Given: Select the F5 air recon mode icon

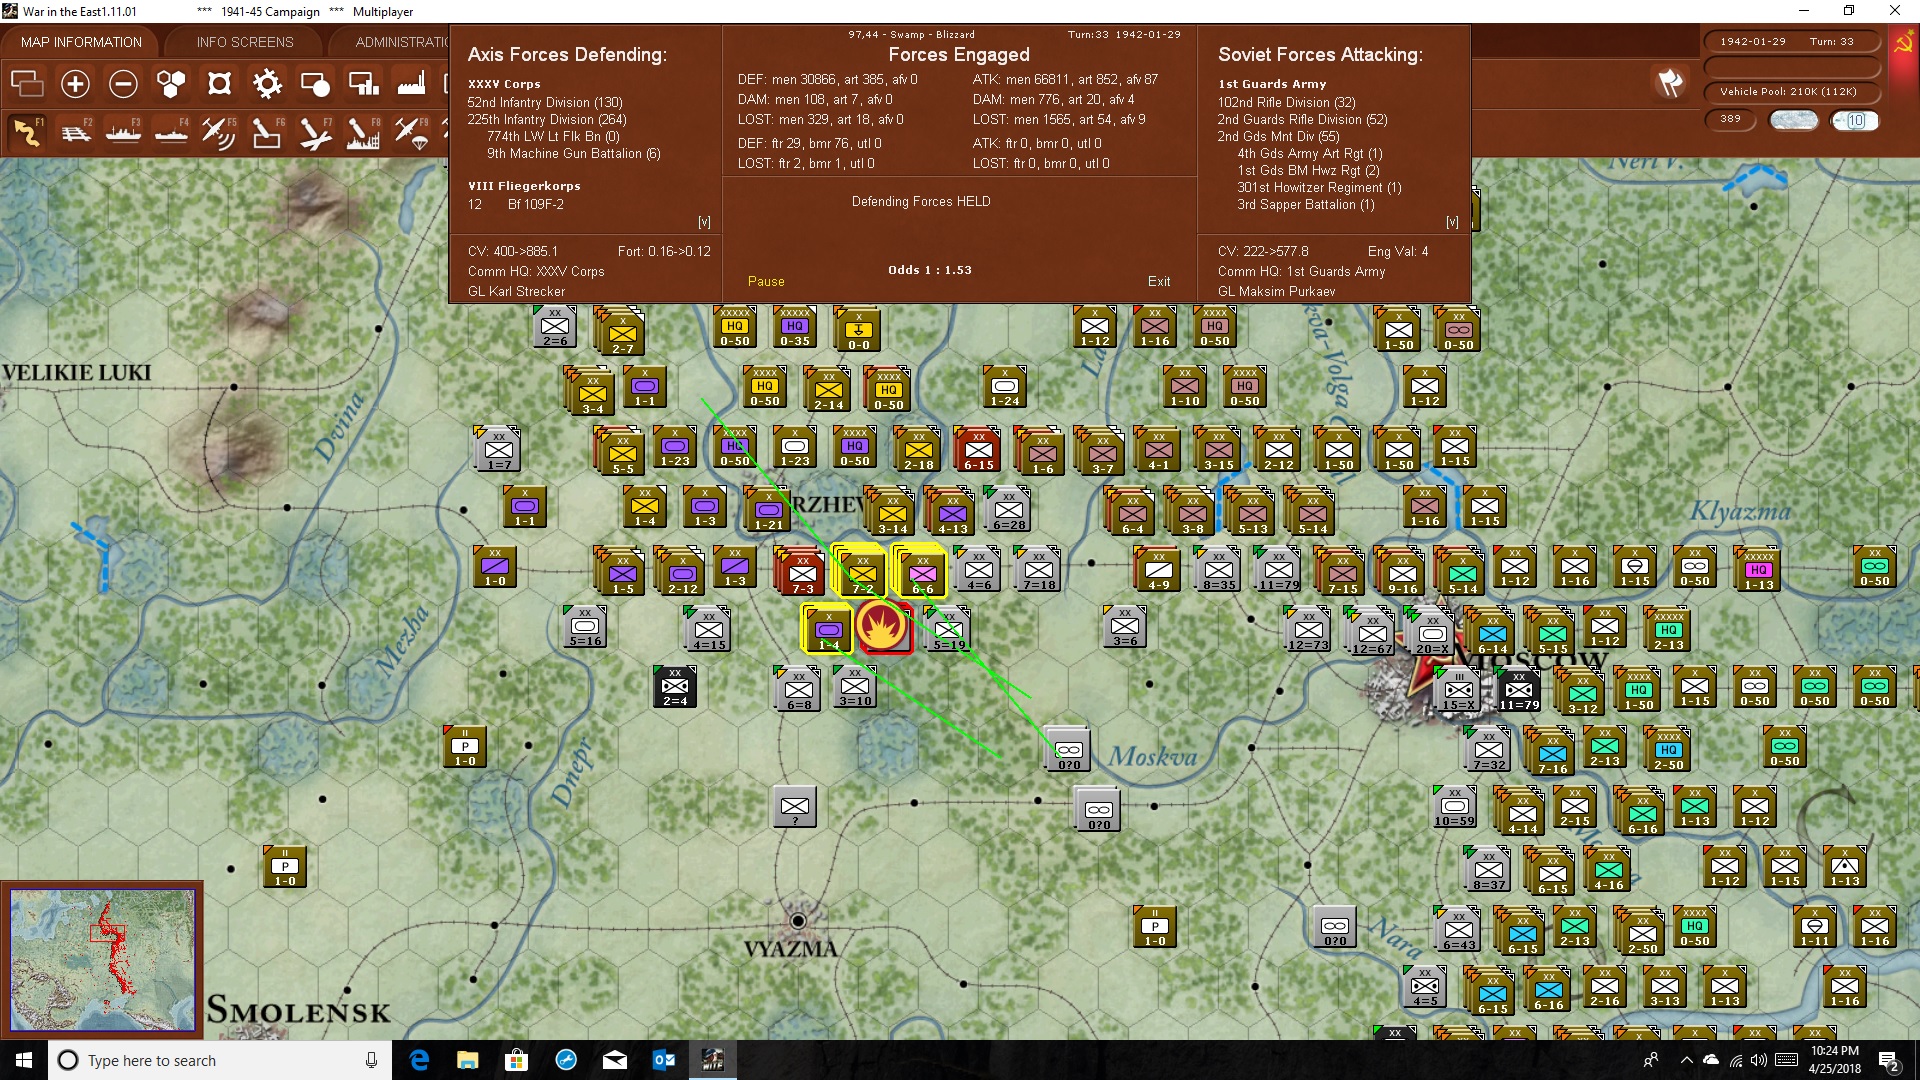Looking at the screenshot, I should (219, 132).
